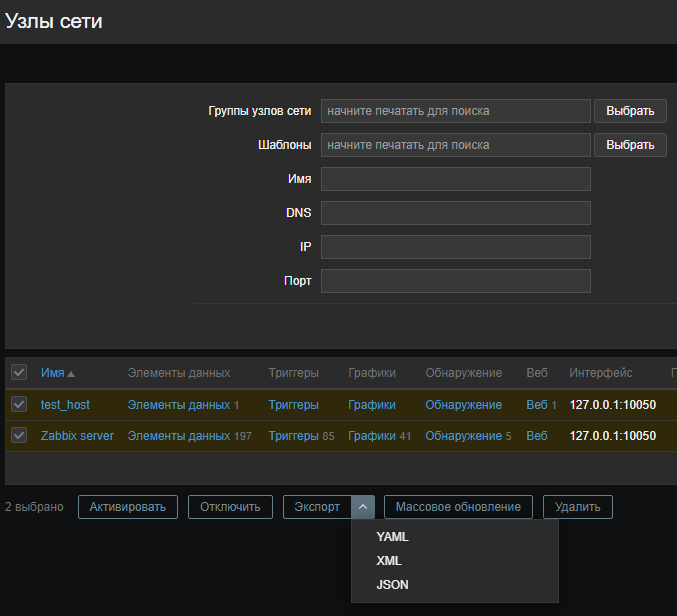Click into the DNS filter field
This screenshot has width=677, height=616.
[x=455, y=213]
